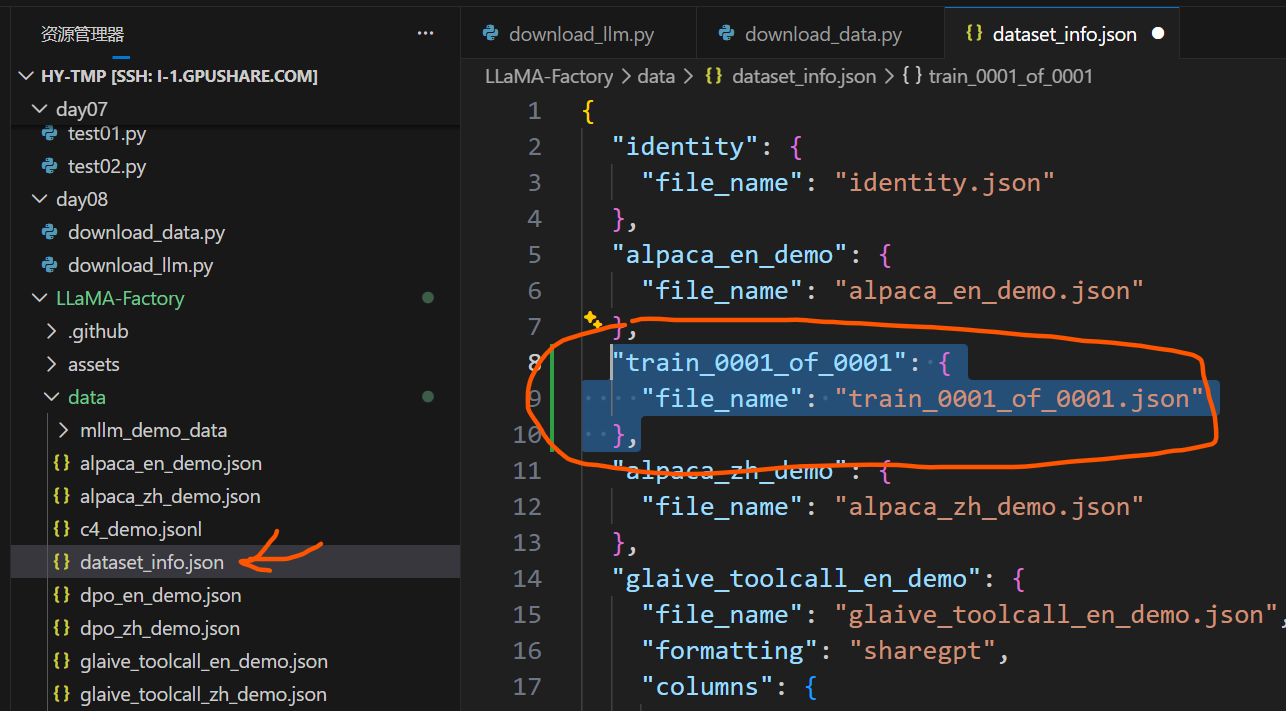Open c4_demo.jsonl from the tree
This screenshot has width=1286, height=711.
click(x=141, y=529)
